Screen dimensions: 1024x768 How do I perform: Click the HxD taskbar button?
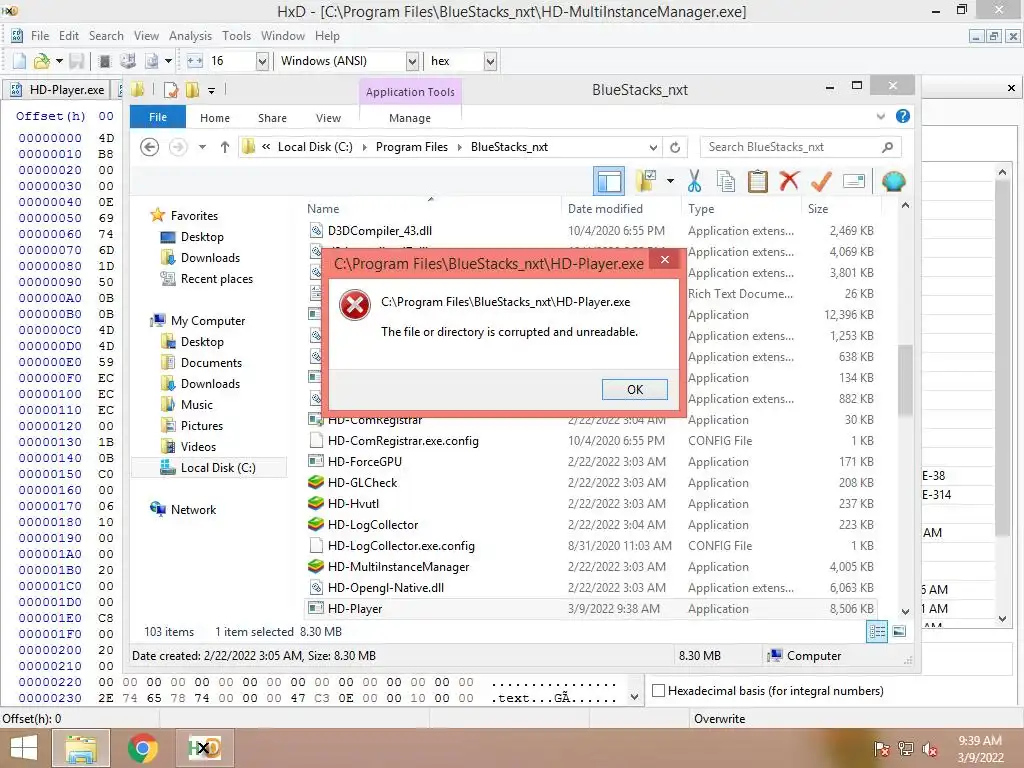204,748
